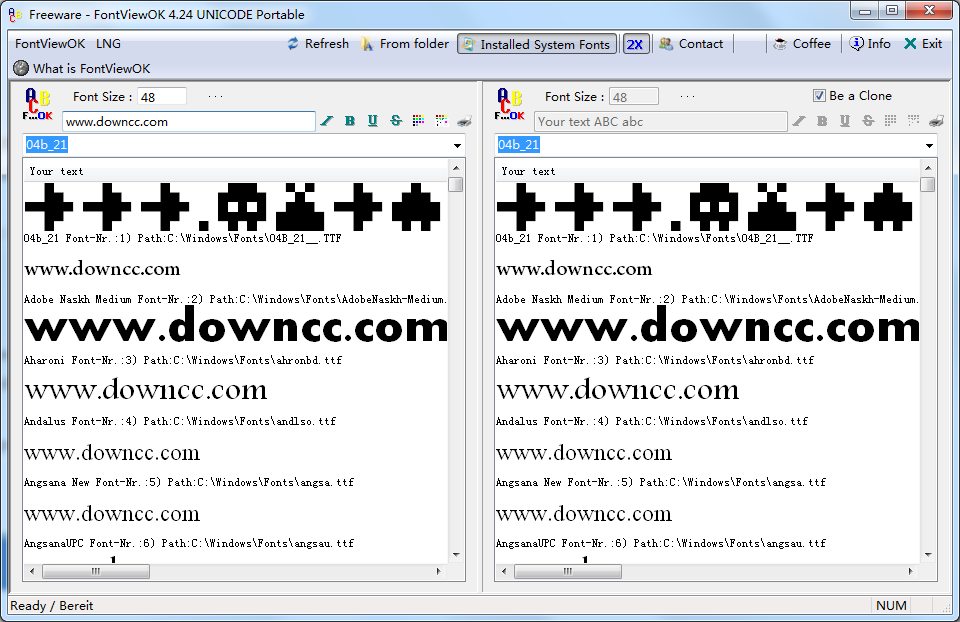The width and height of the screenshot is (960, 622).
Task: Open the What is FontViewOK help item
Action: coord(82,69)
